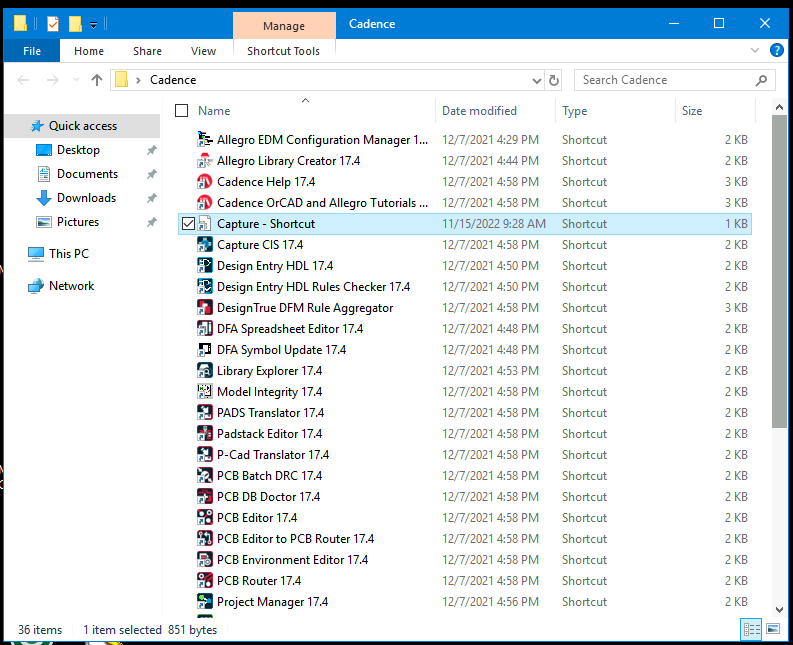The image size is (793, 645).
Task: Go back to previous folder
Action: [23, 80]
